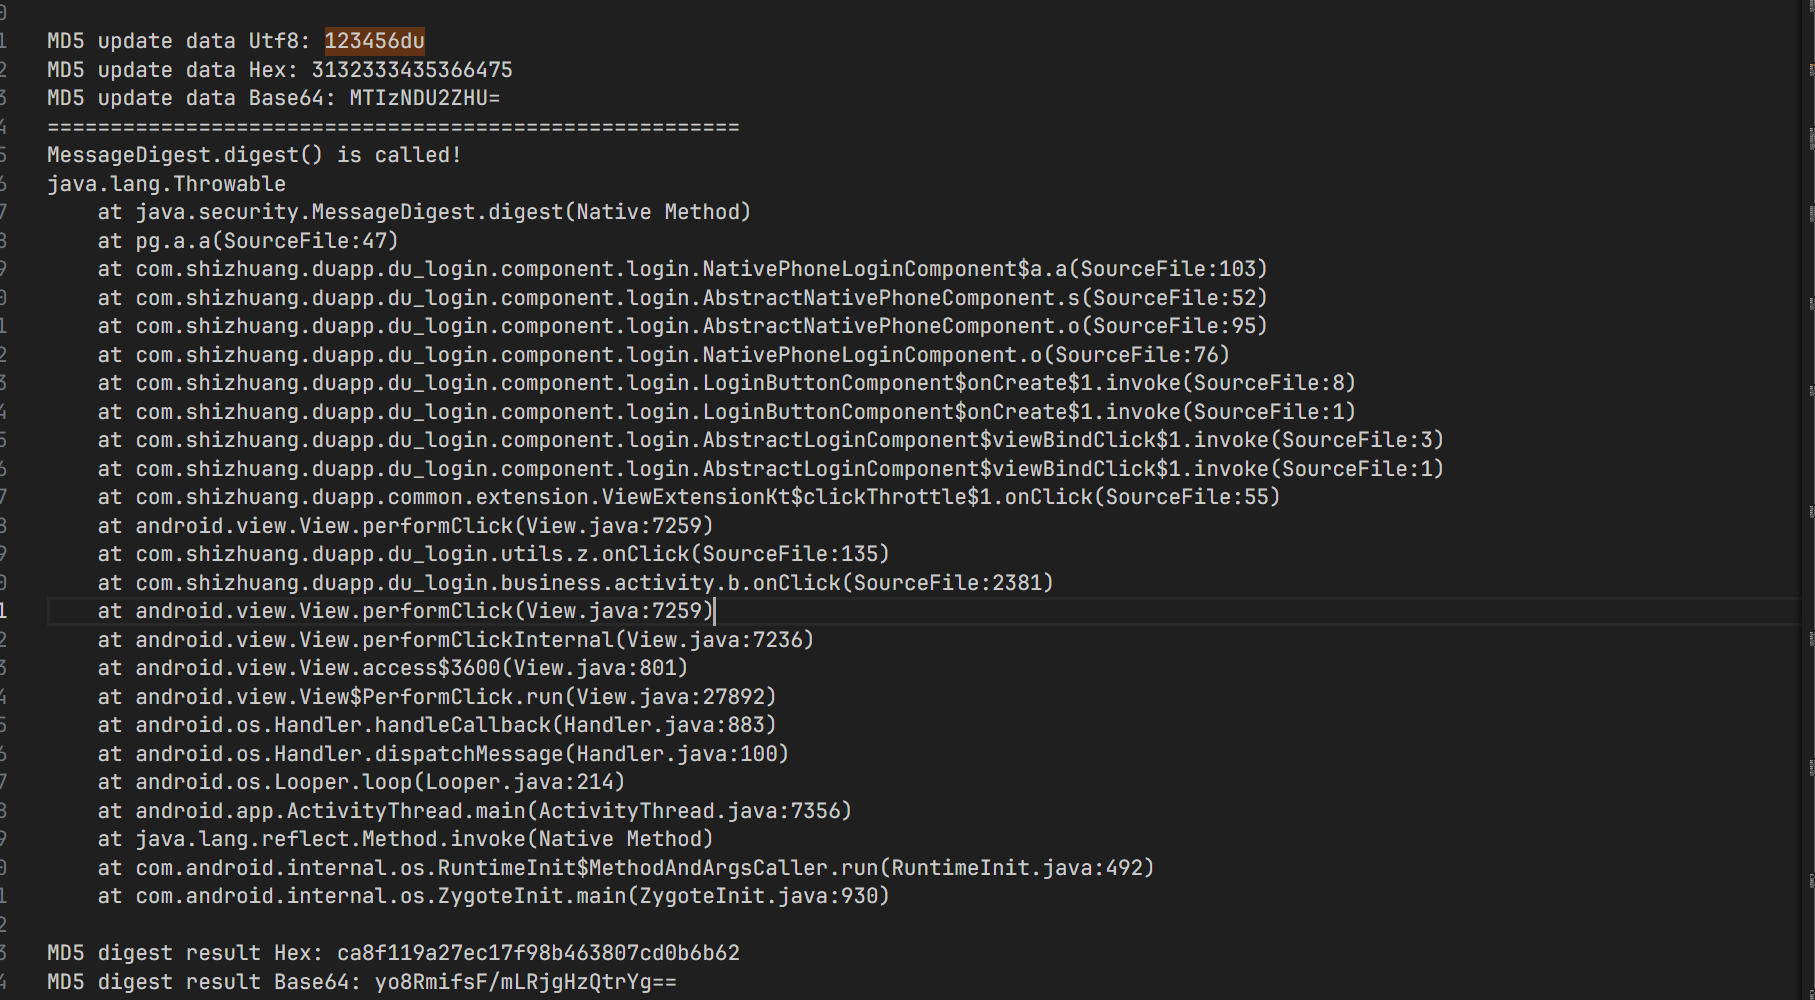Click the 'MessageDigest.digest() is called!' line

pyautogui.click(x=254, y=155)
